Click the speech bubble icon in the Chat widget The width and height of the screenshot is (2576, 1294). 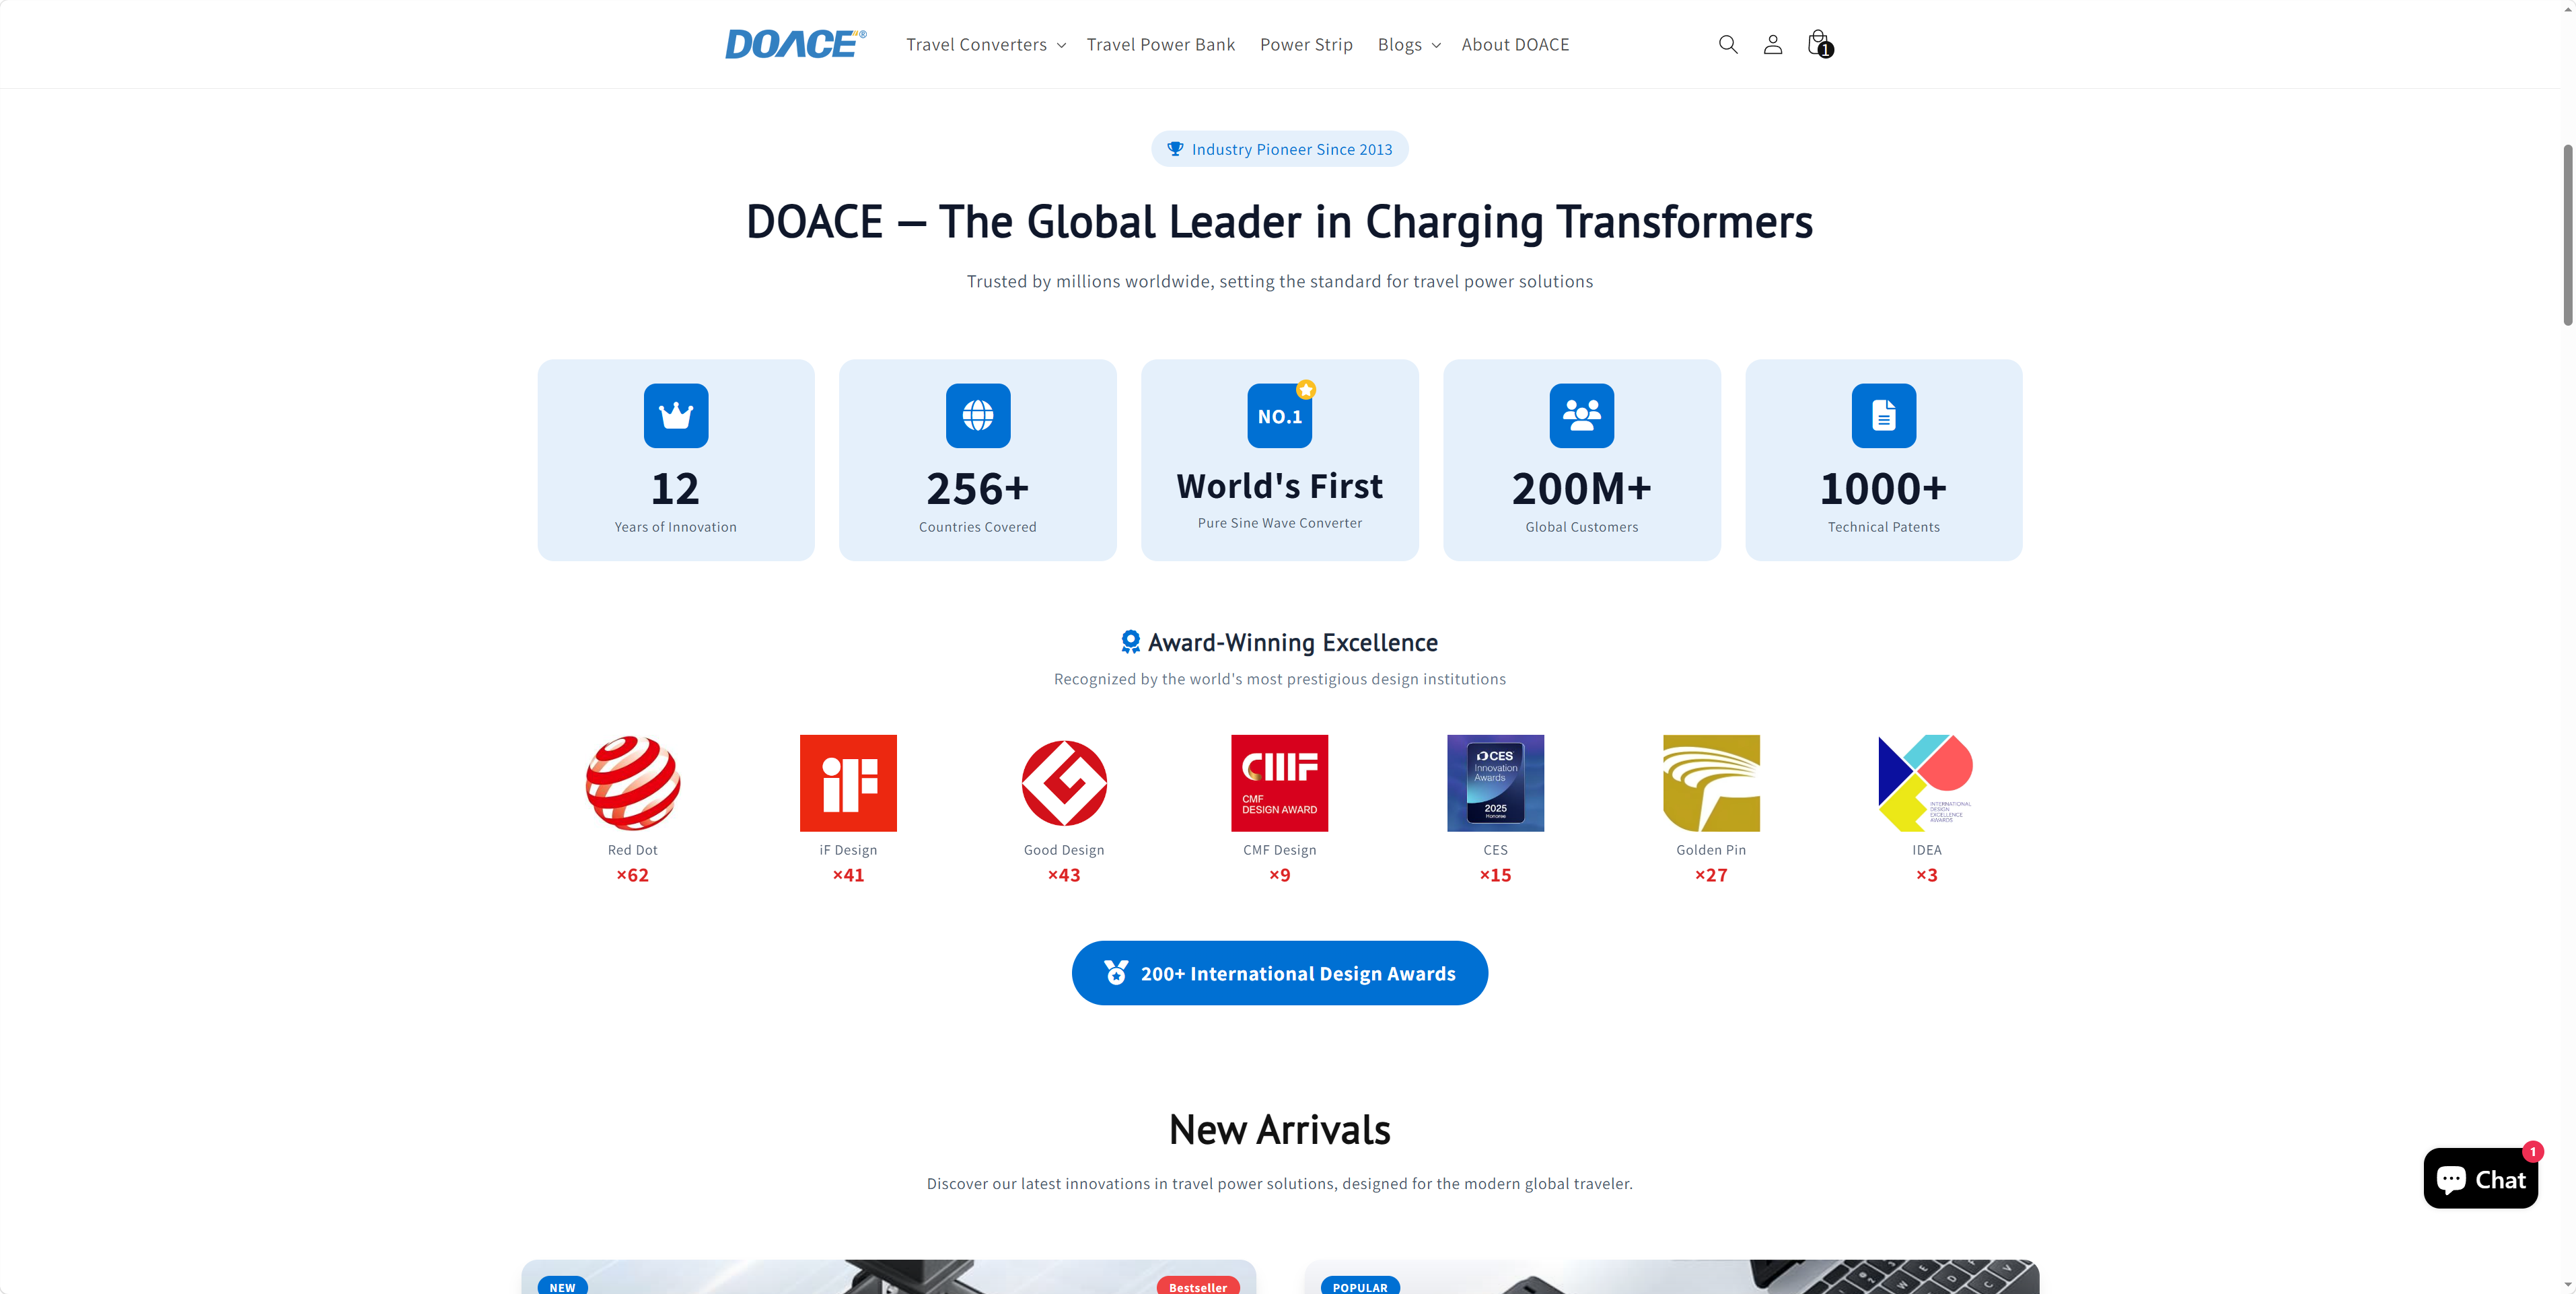point(2451,1179)
